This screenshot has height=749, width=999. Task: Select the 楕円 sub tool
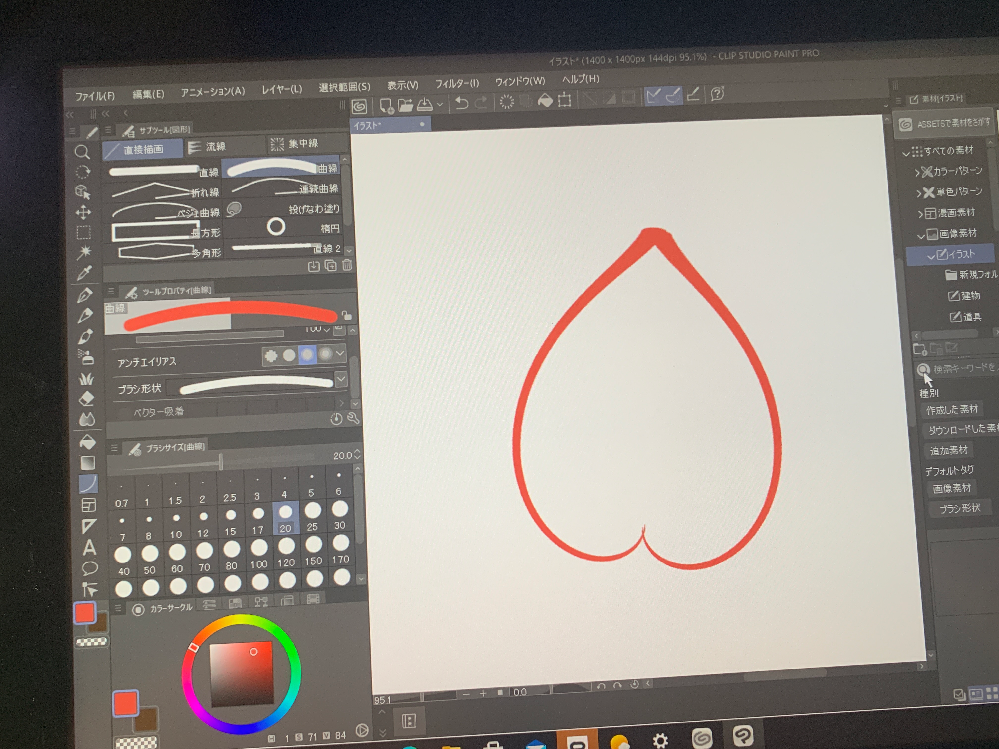click(x=284, y=227)
